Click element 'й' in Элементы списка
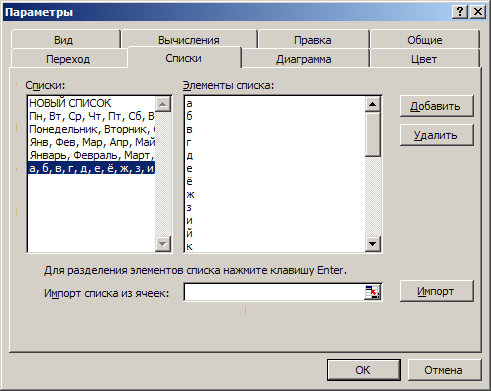491x391 pixels. 189,233
